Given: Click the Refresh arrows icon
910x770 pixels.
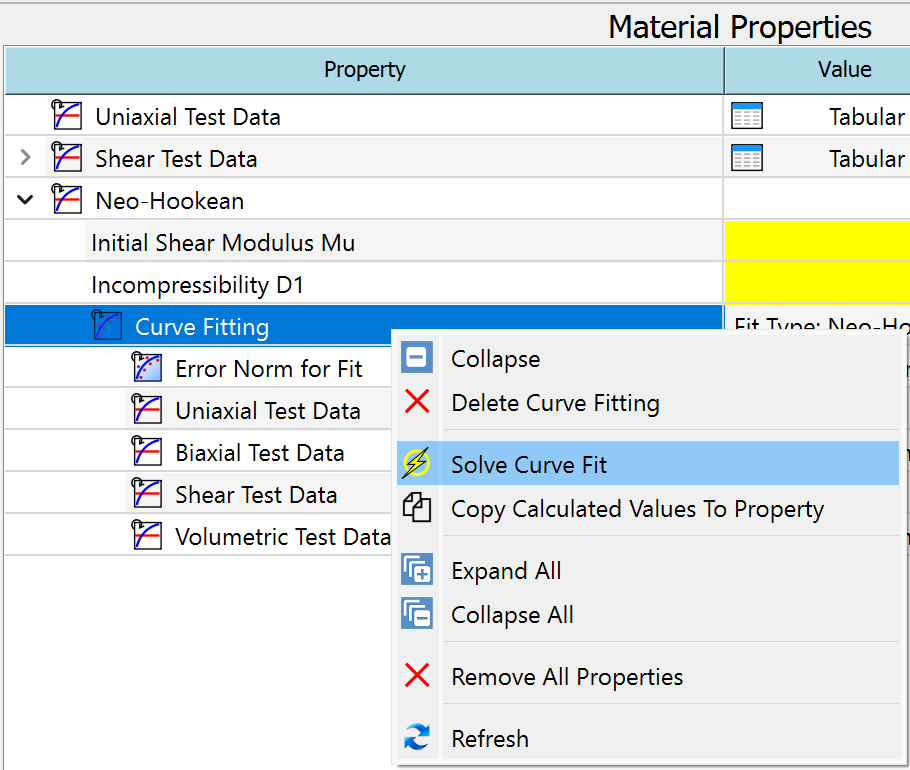Looking at the screenshot, I should pyautogui.click(x=417, y=738).
